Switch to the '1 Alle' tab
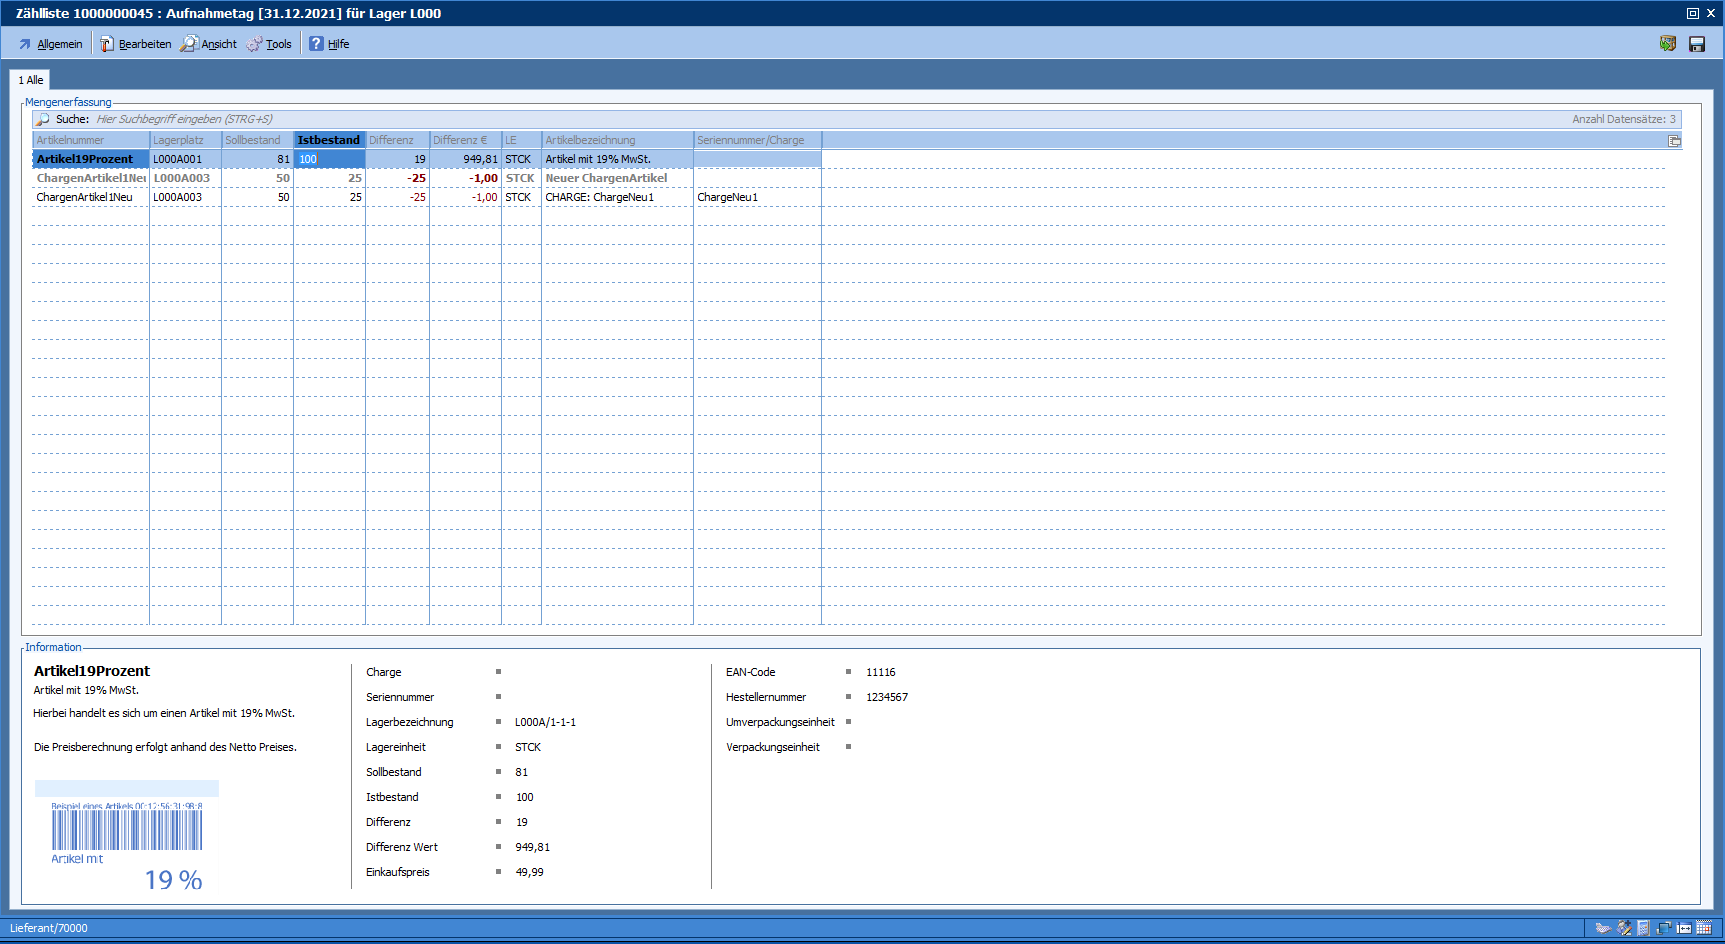 click(30, 80)
